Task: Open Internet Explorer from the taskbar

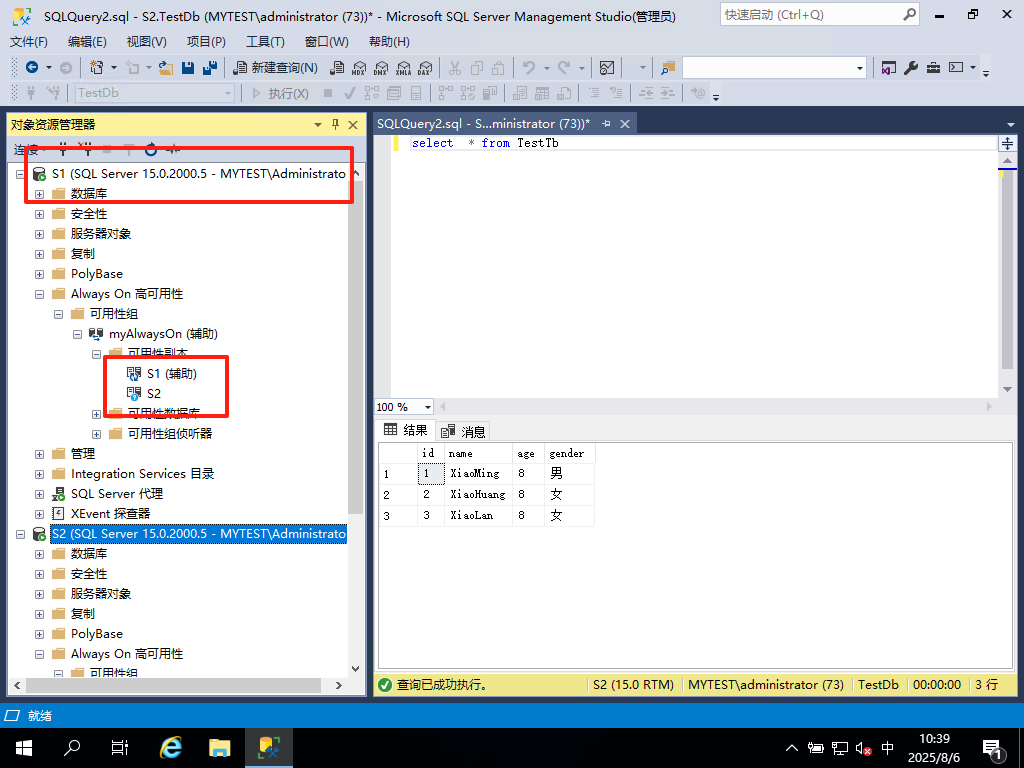Action: click(x=171, y=748)
